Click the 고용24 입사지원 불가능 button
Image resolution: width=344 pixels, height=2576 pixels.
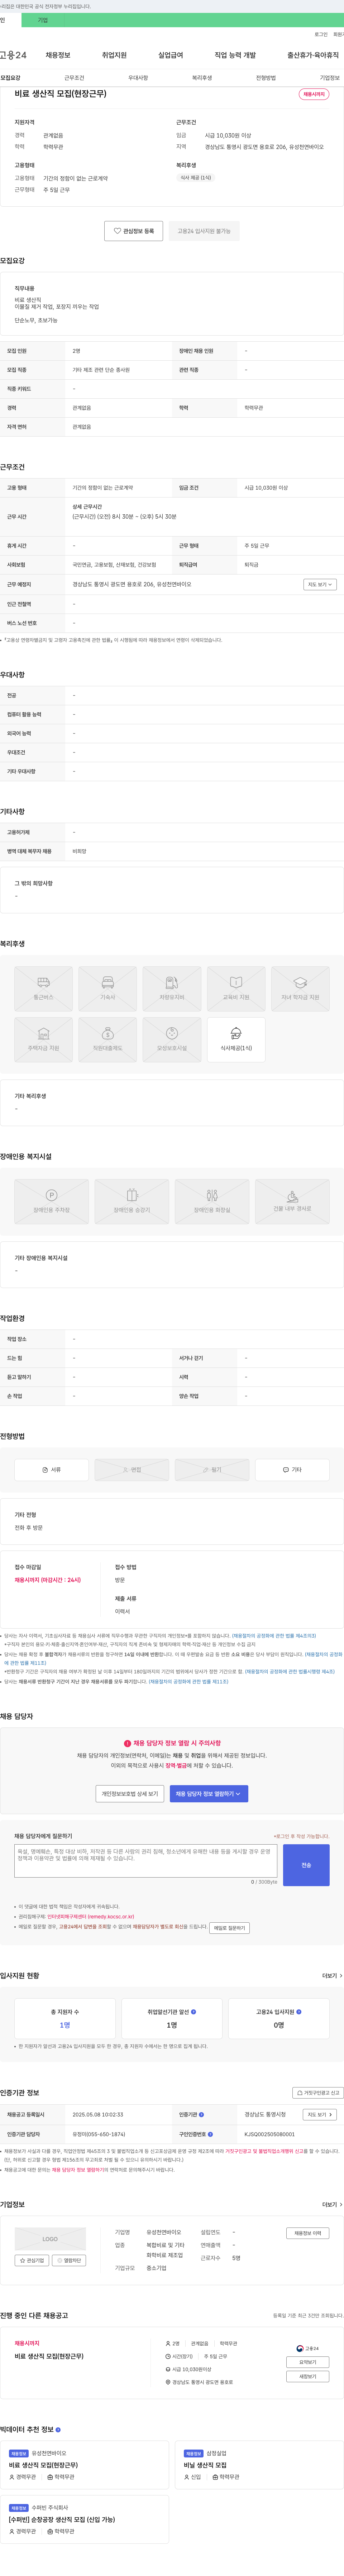coord(204,231)
